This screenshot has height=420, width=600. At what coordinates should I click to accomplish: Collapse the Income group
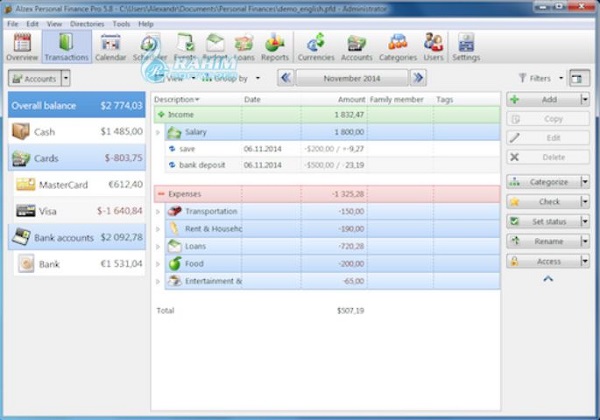click(161, 114)
